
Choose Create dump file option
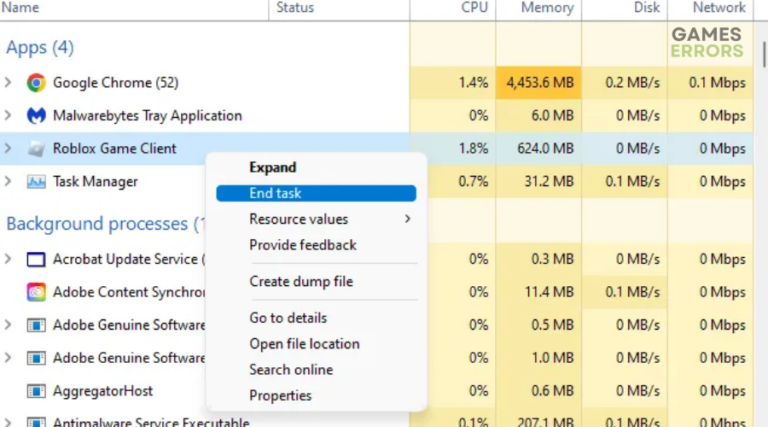(x=301, y=282)
